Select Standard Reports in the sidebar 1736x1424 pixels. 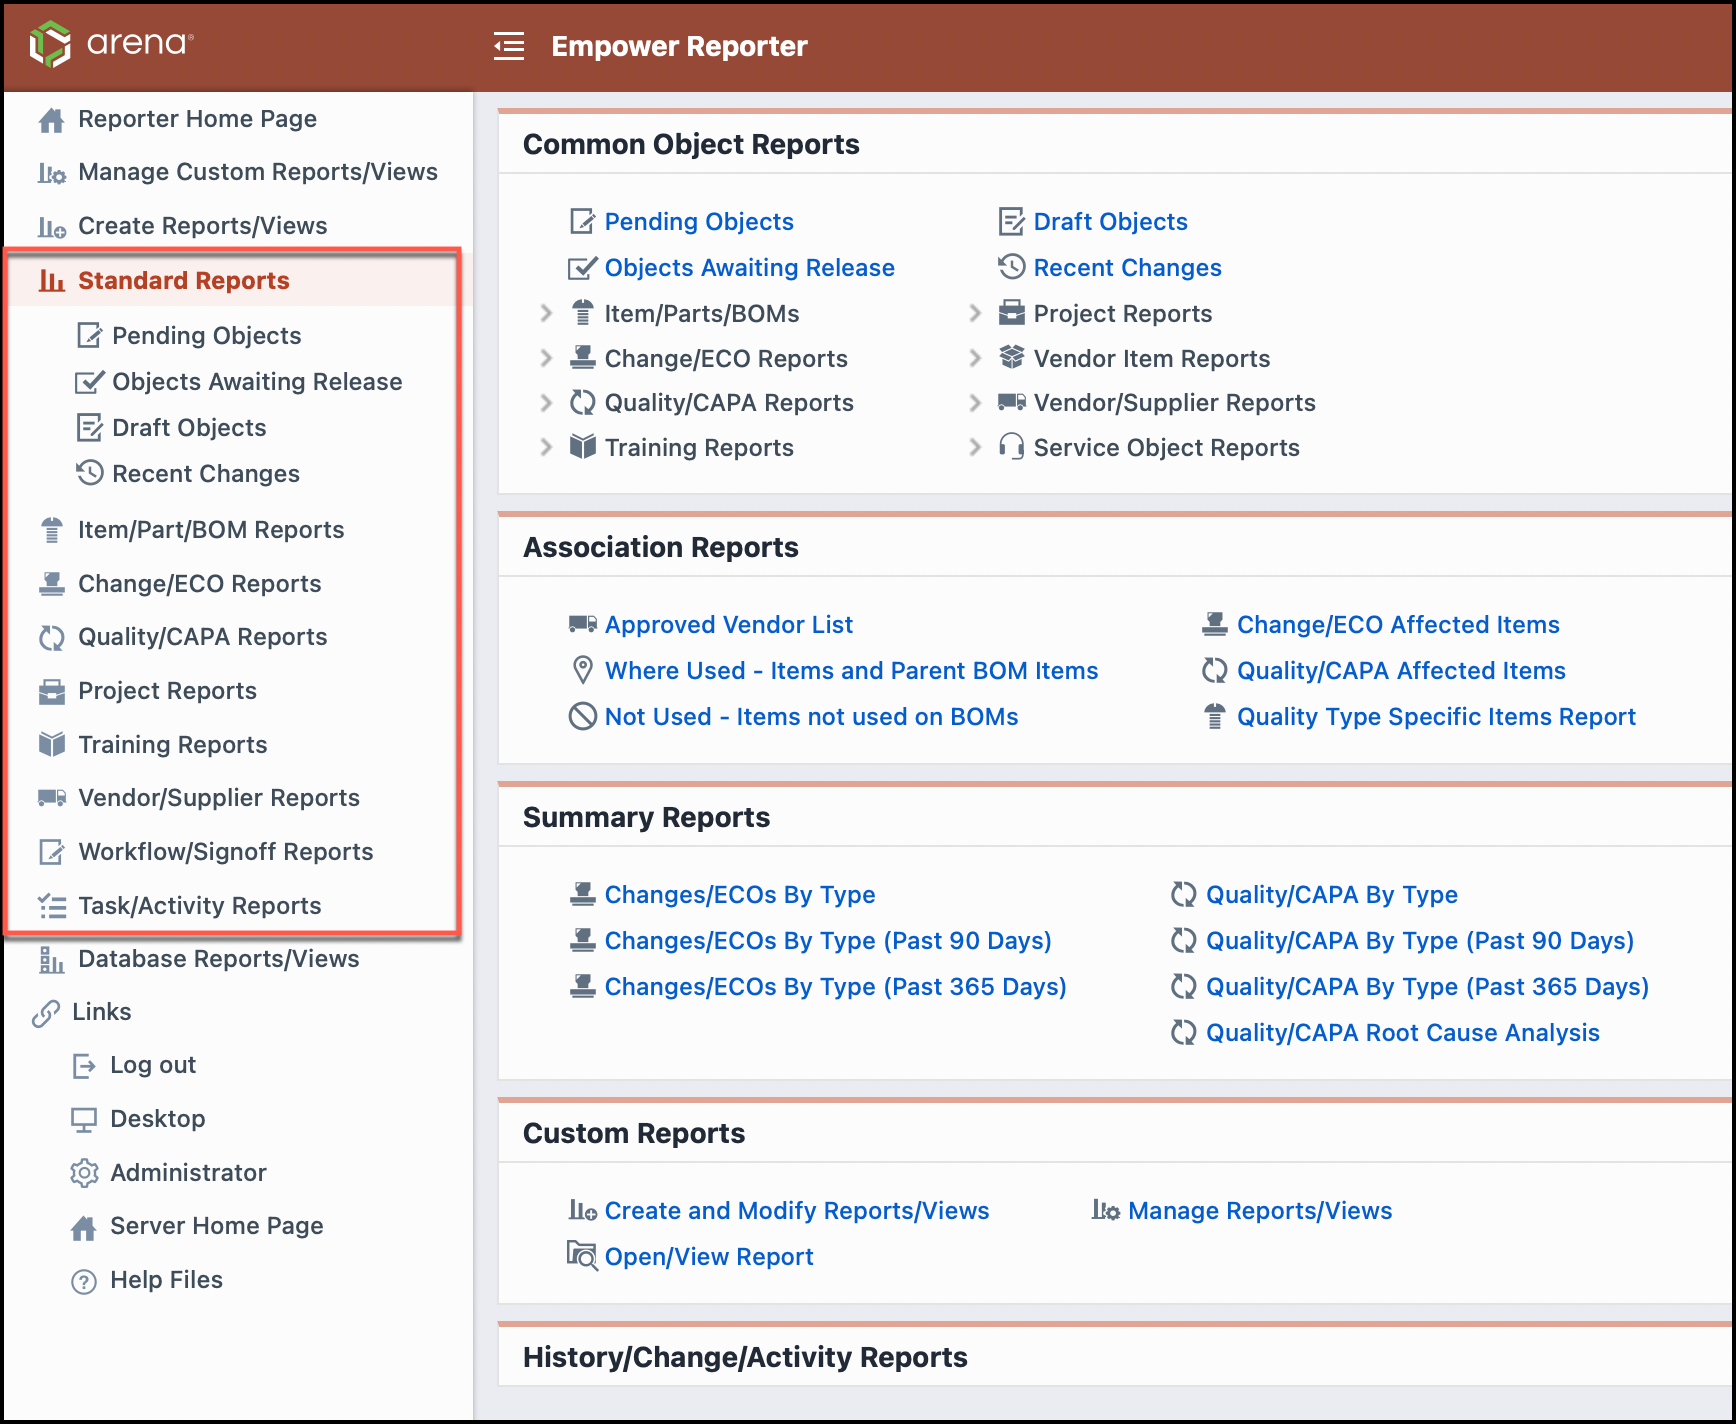pyautogui.click(x=183, y=281)
